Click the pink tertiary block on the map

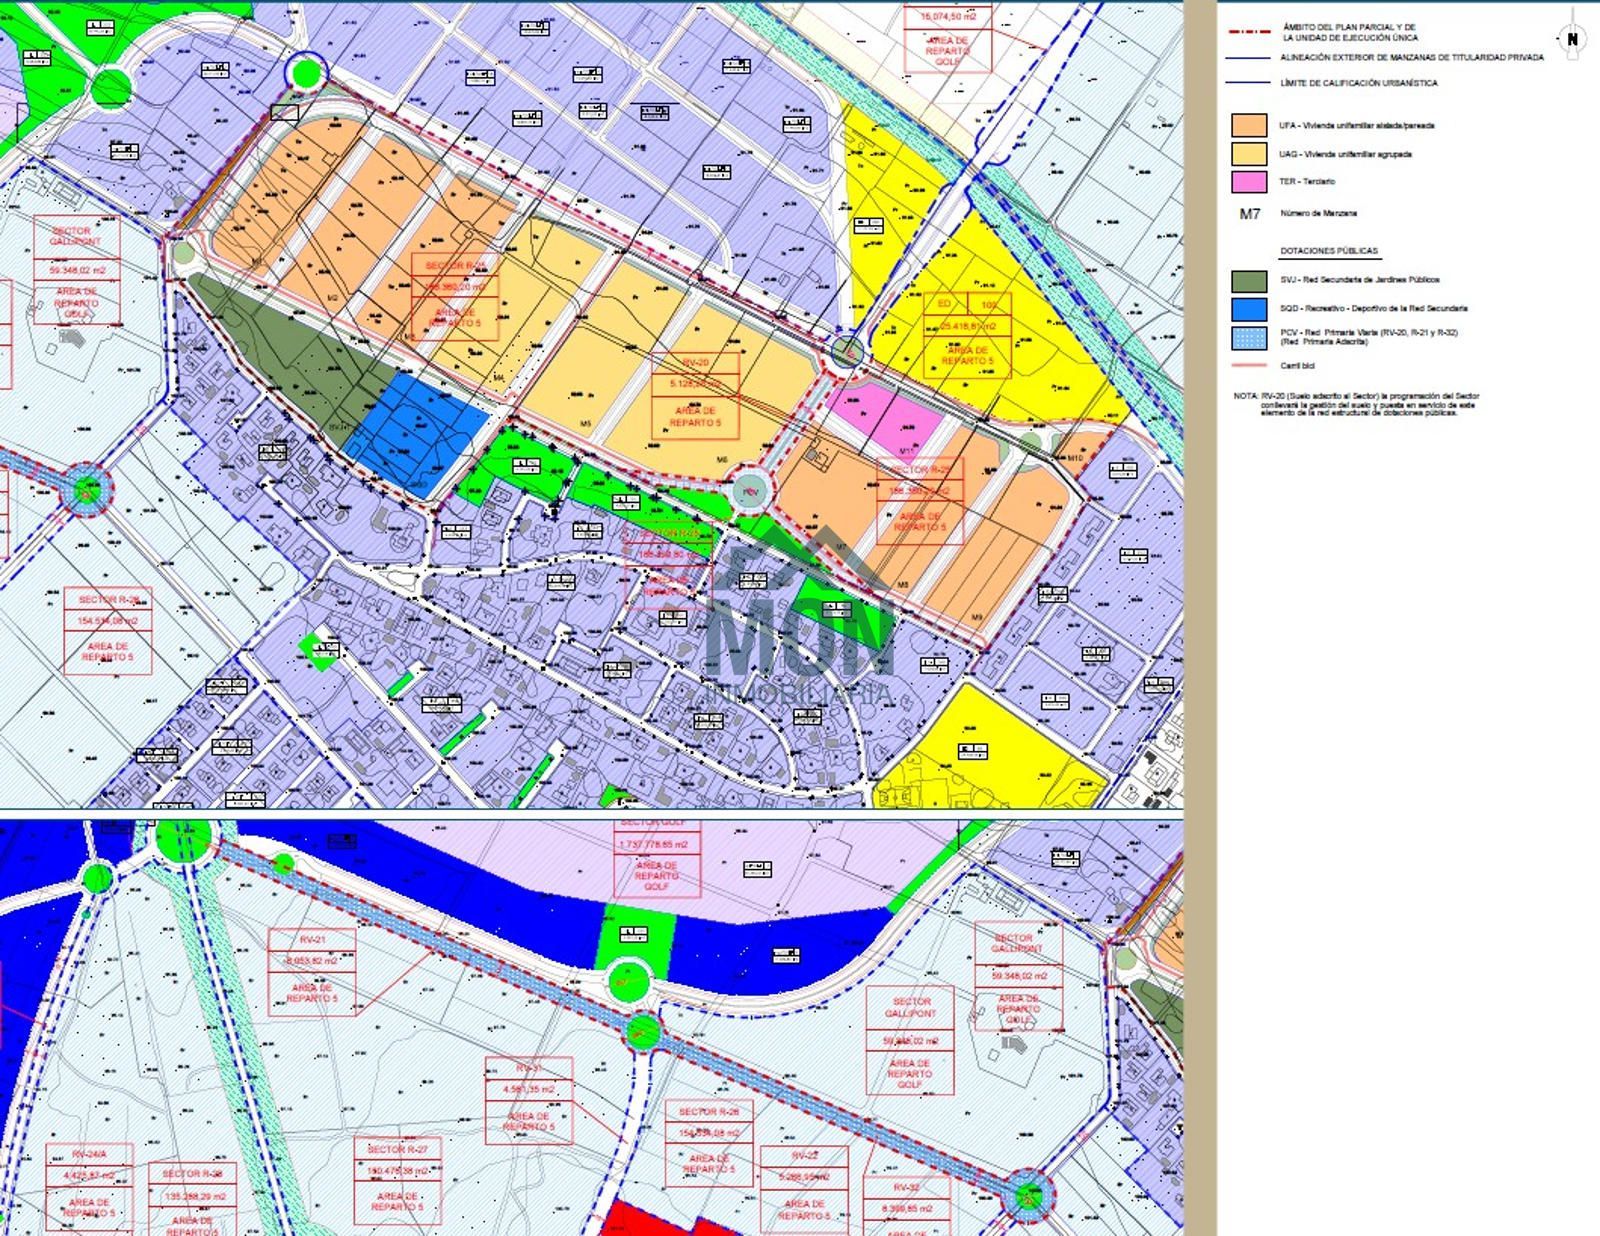point(887,420)
